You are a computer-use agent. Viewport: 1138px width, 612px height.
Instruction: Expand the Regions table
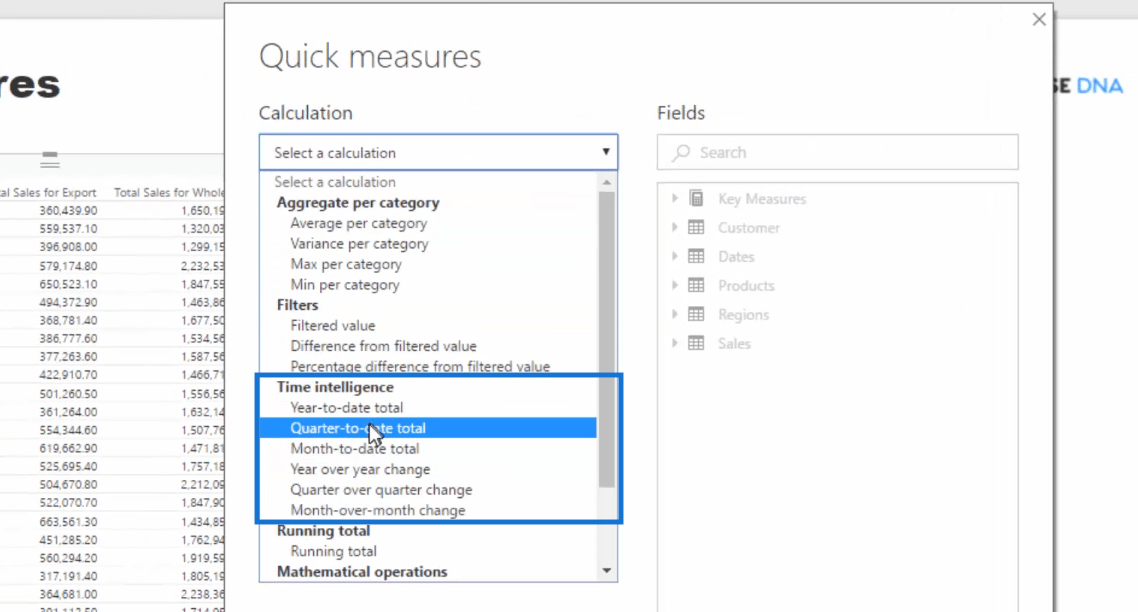pos(674,314)
